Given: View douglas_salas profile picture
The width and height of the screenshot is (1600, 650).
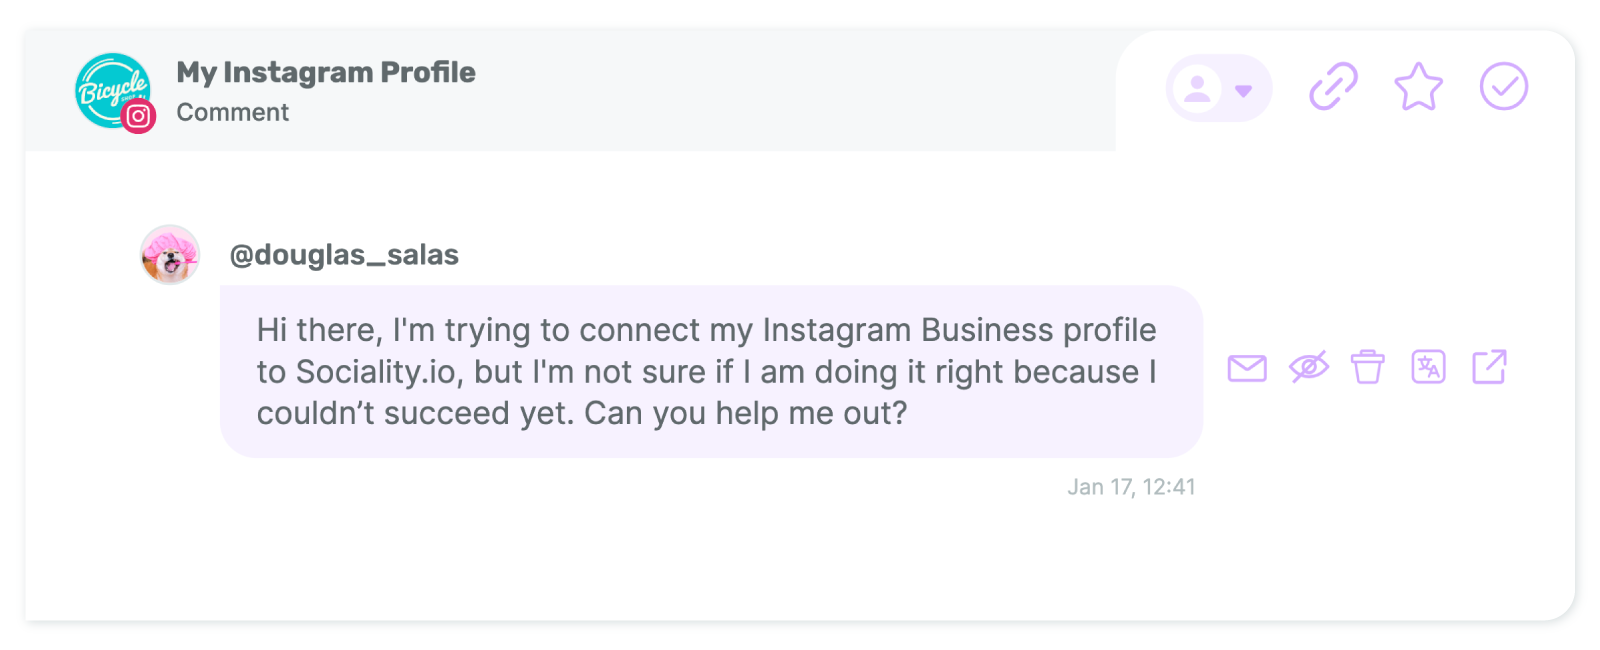Looking at the screenshot, I should point(170,254).
